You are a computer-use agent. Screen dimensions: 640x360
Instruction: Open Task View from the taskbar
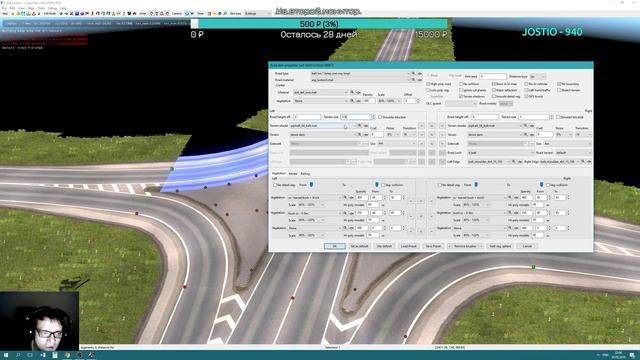[30, 355]
